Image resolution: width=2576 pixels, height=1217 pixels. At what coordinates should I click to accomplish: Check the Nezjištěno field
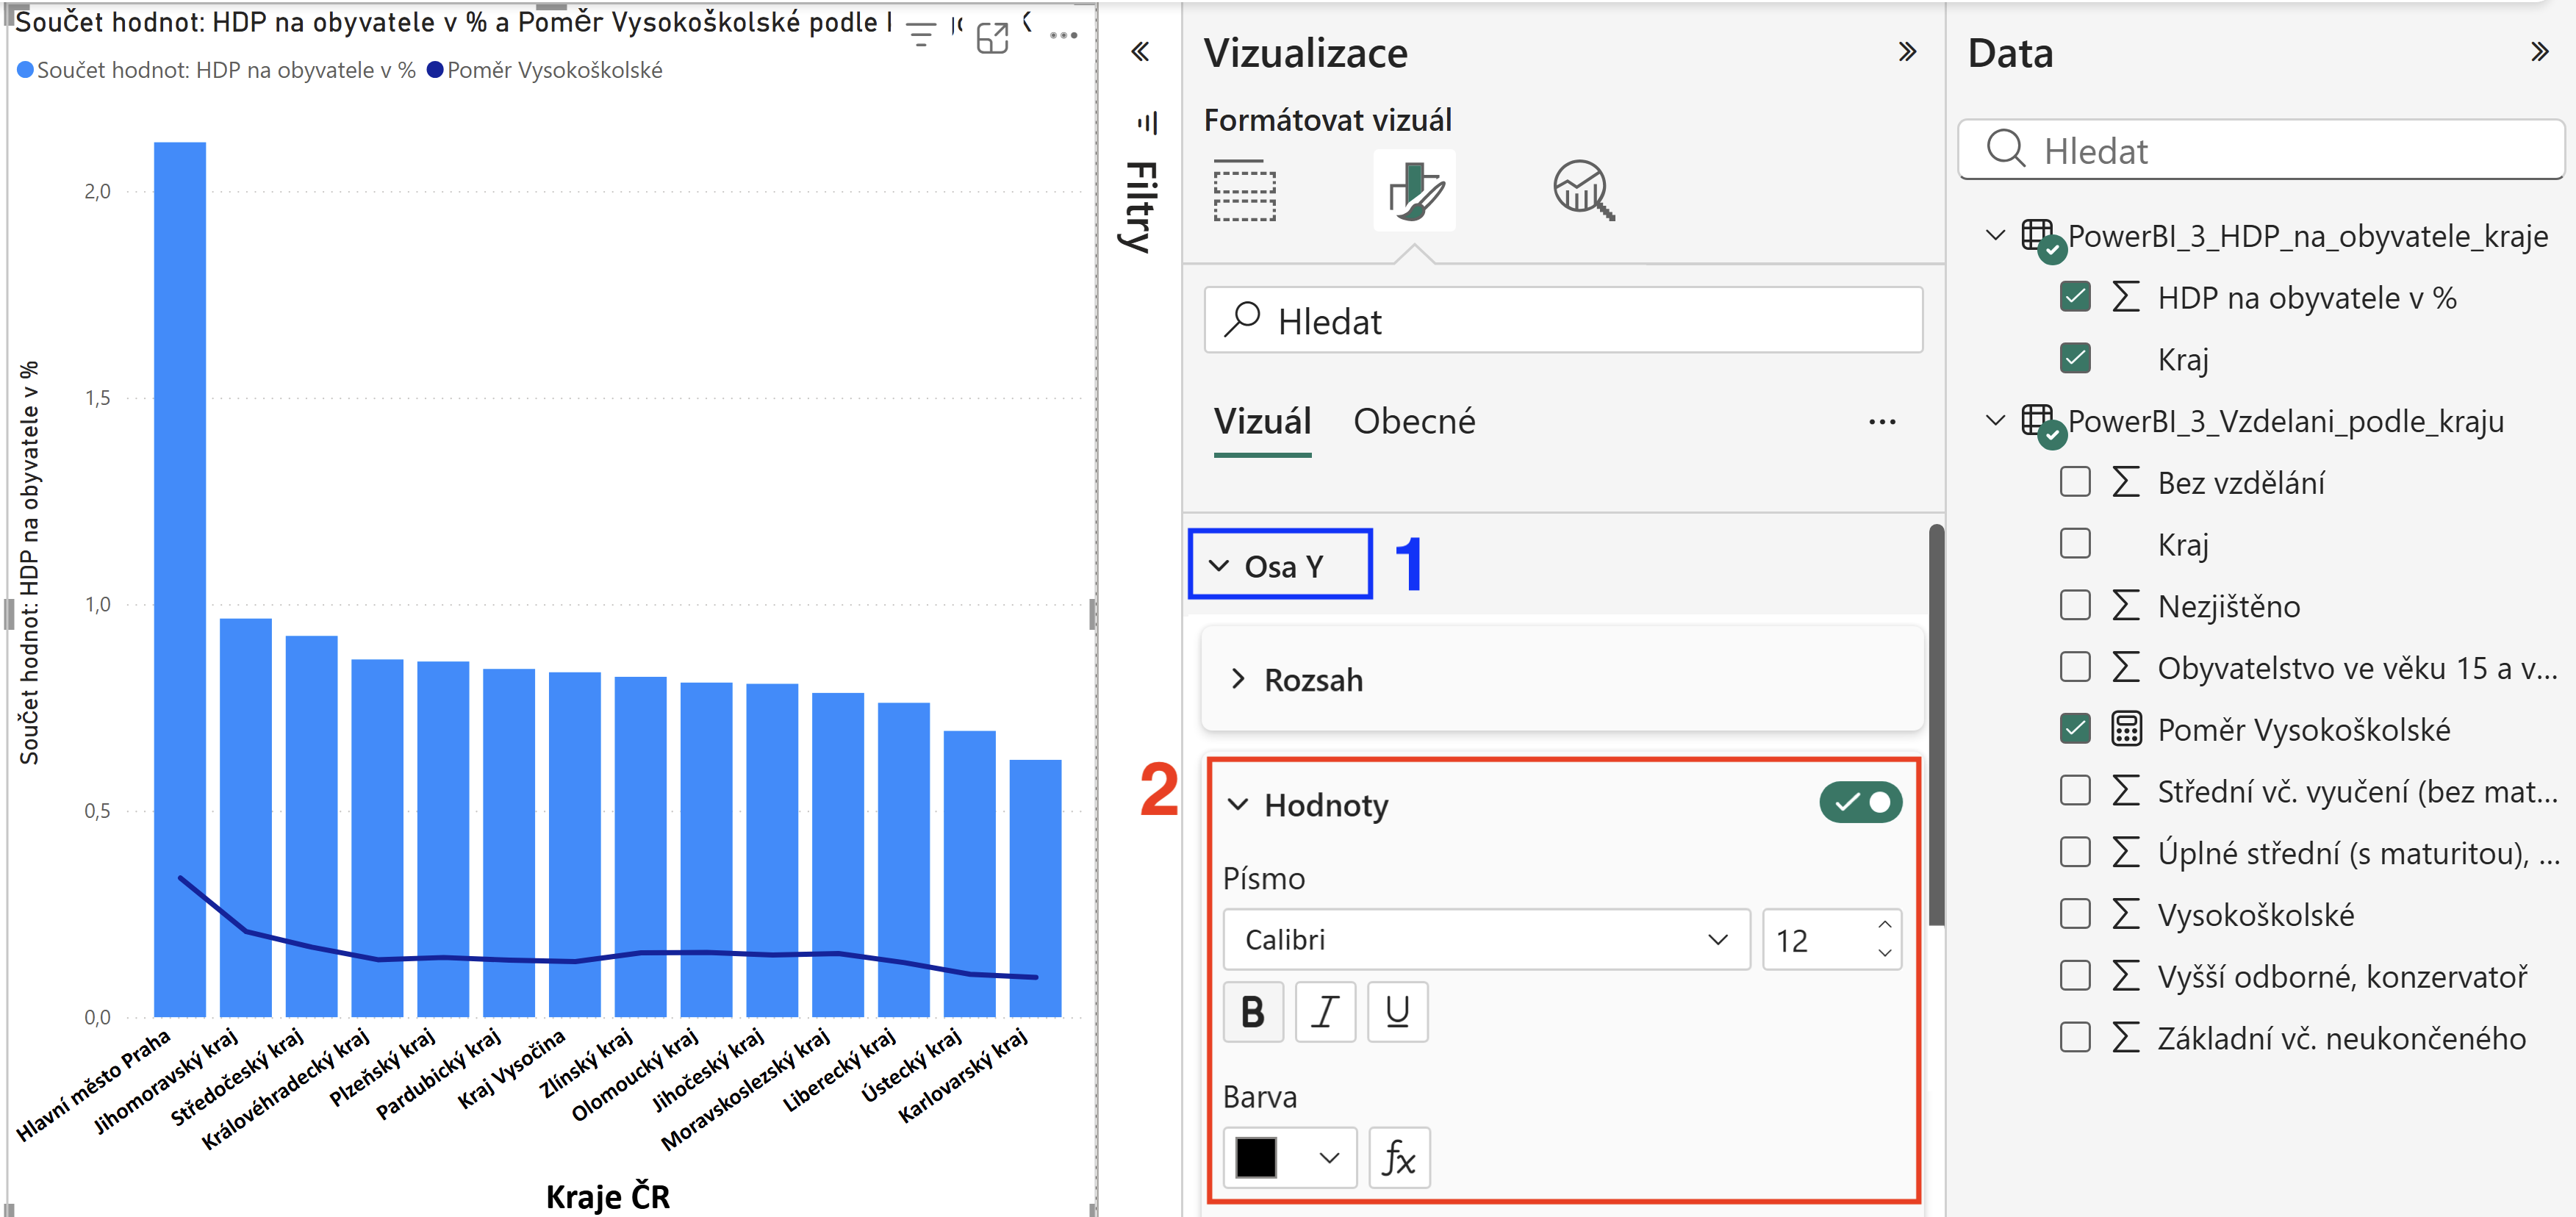coord(2075,605)
